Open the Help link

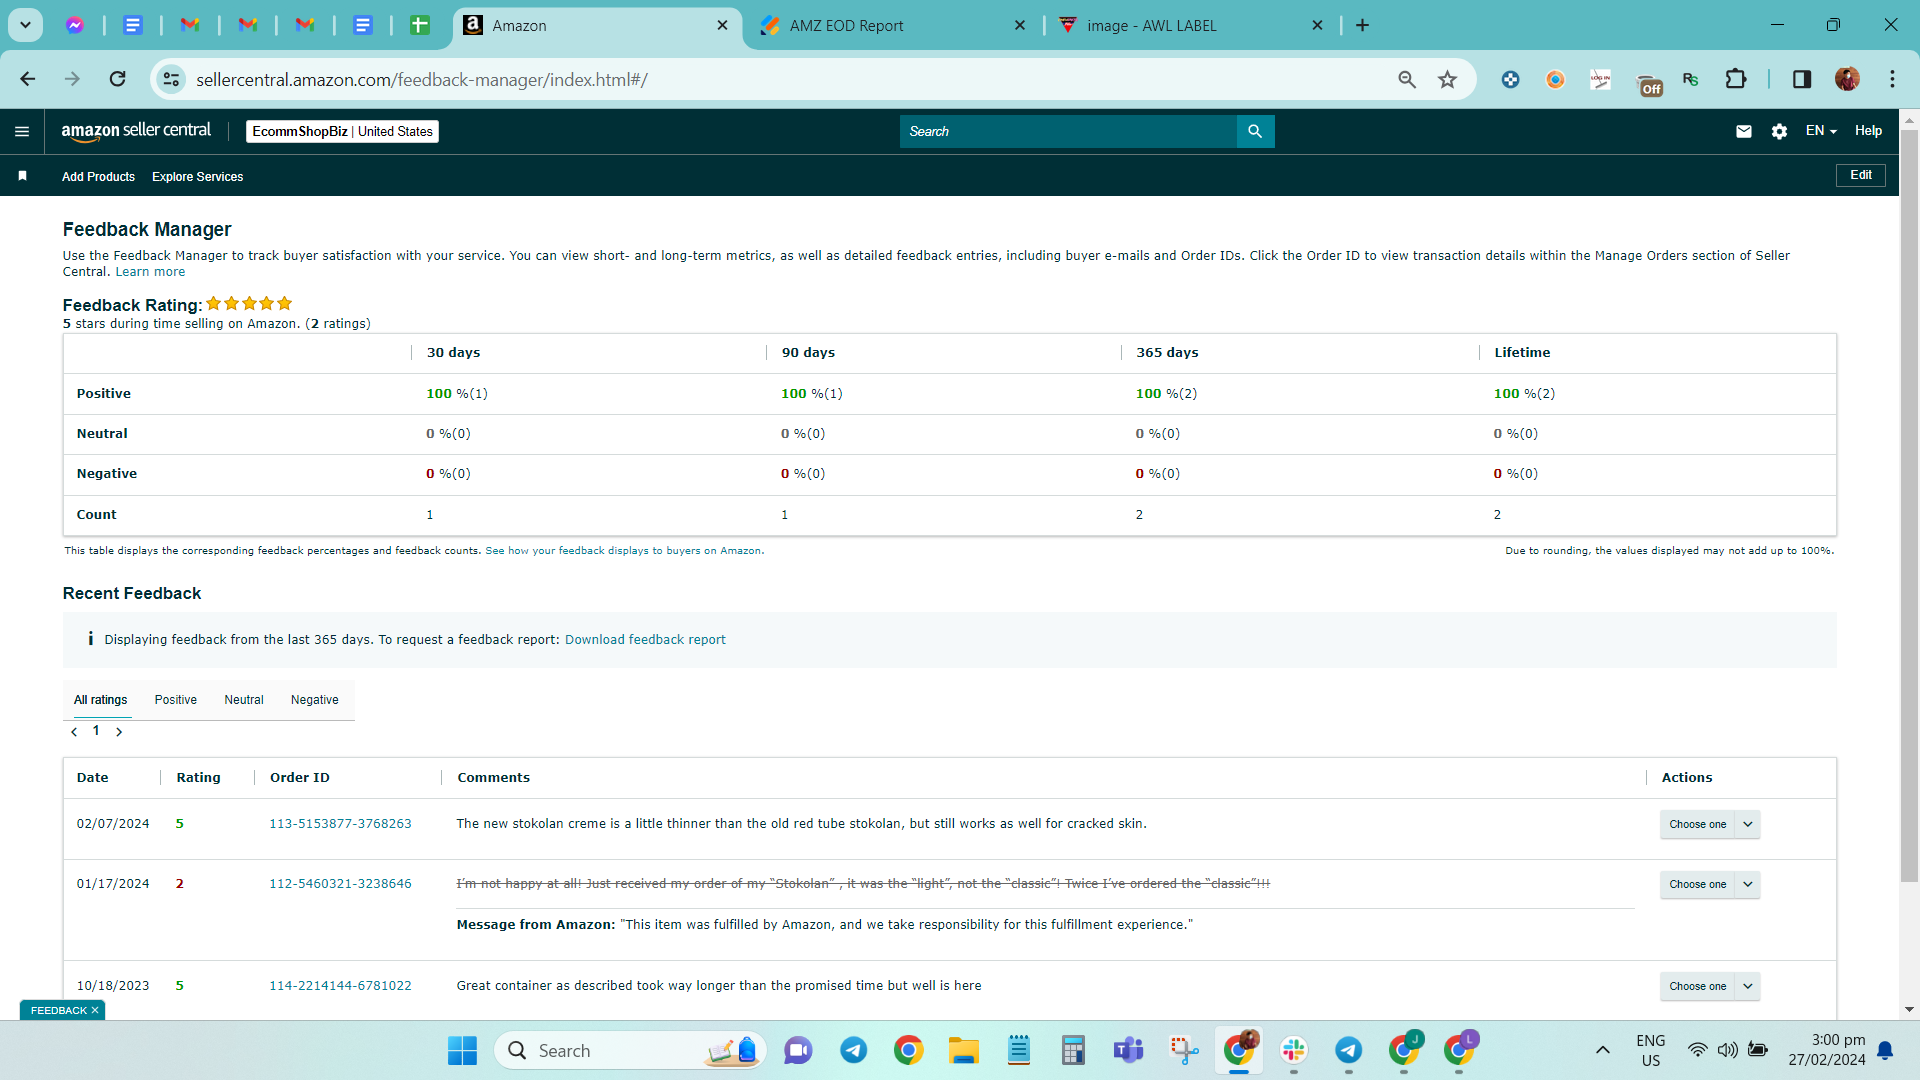(1868, 131)
